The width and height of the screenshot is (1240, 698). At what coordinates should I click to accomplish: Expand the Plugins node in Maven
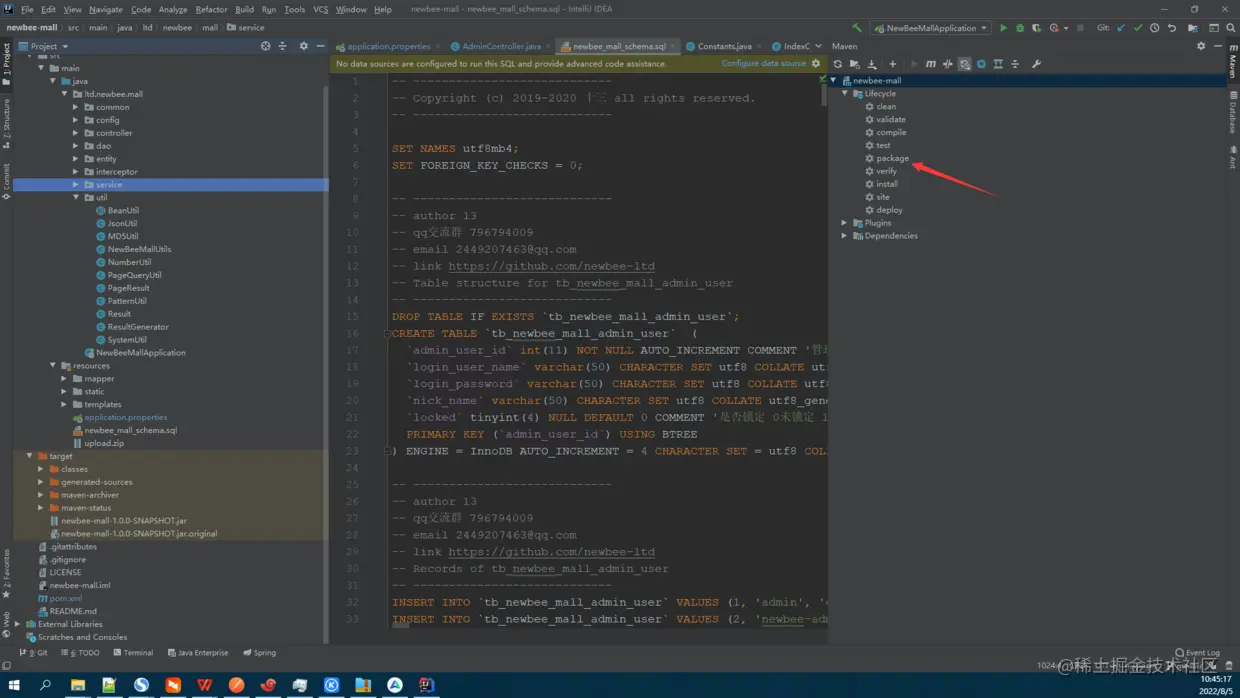point(845,223)
